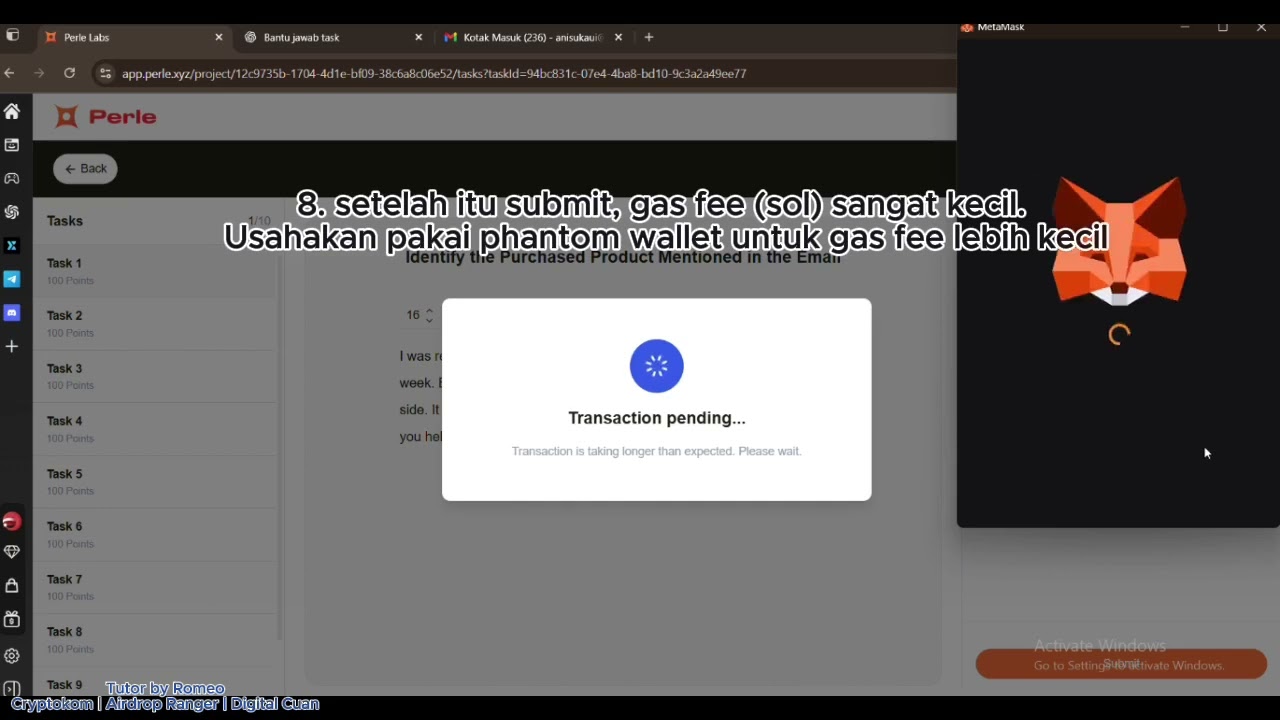Click the plus icon to add sidebar app
Viewport: 1280px width, 720px height.
12,346
